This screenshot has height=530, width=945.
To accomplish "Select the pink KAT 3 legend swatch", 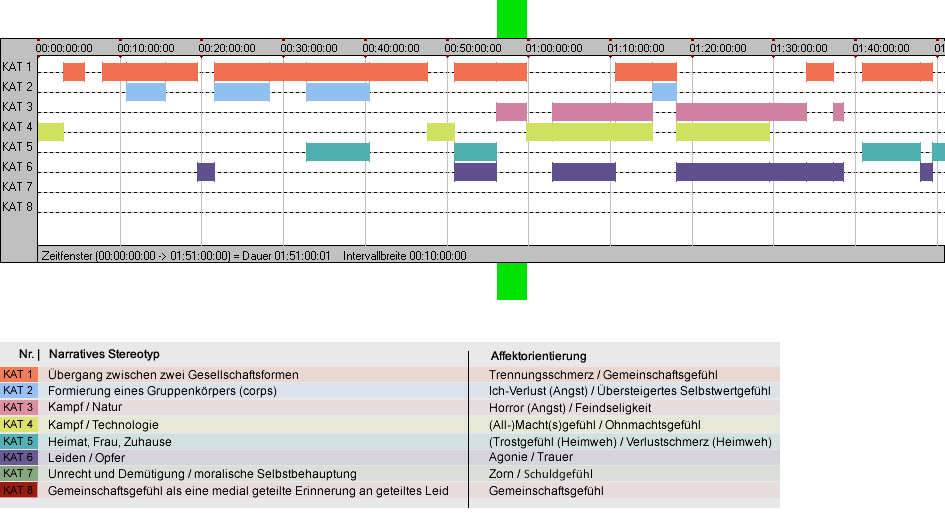I will [x=19, y=407].
